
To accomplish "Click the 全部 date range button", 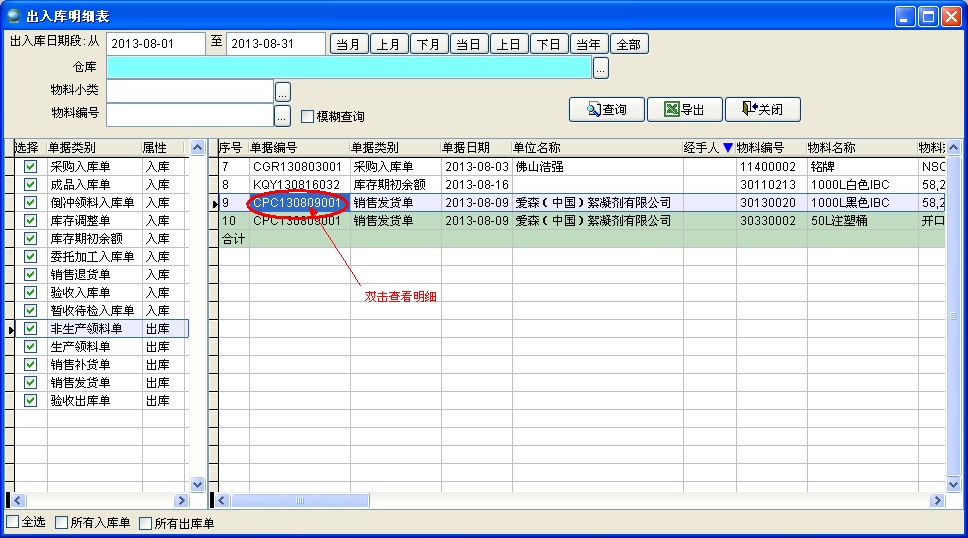I will 629,44.
